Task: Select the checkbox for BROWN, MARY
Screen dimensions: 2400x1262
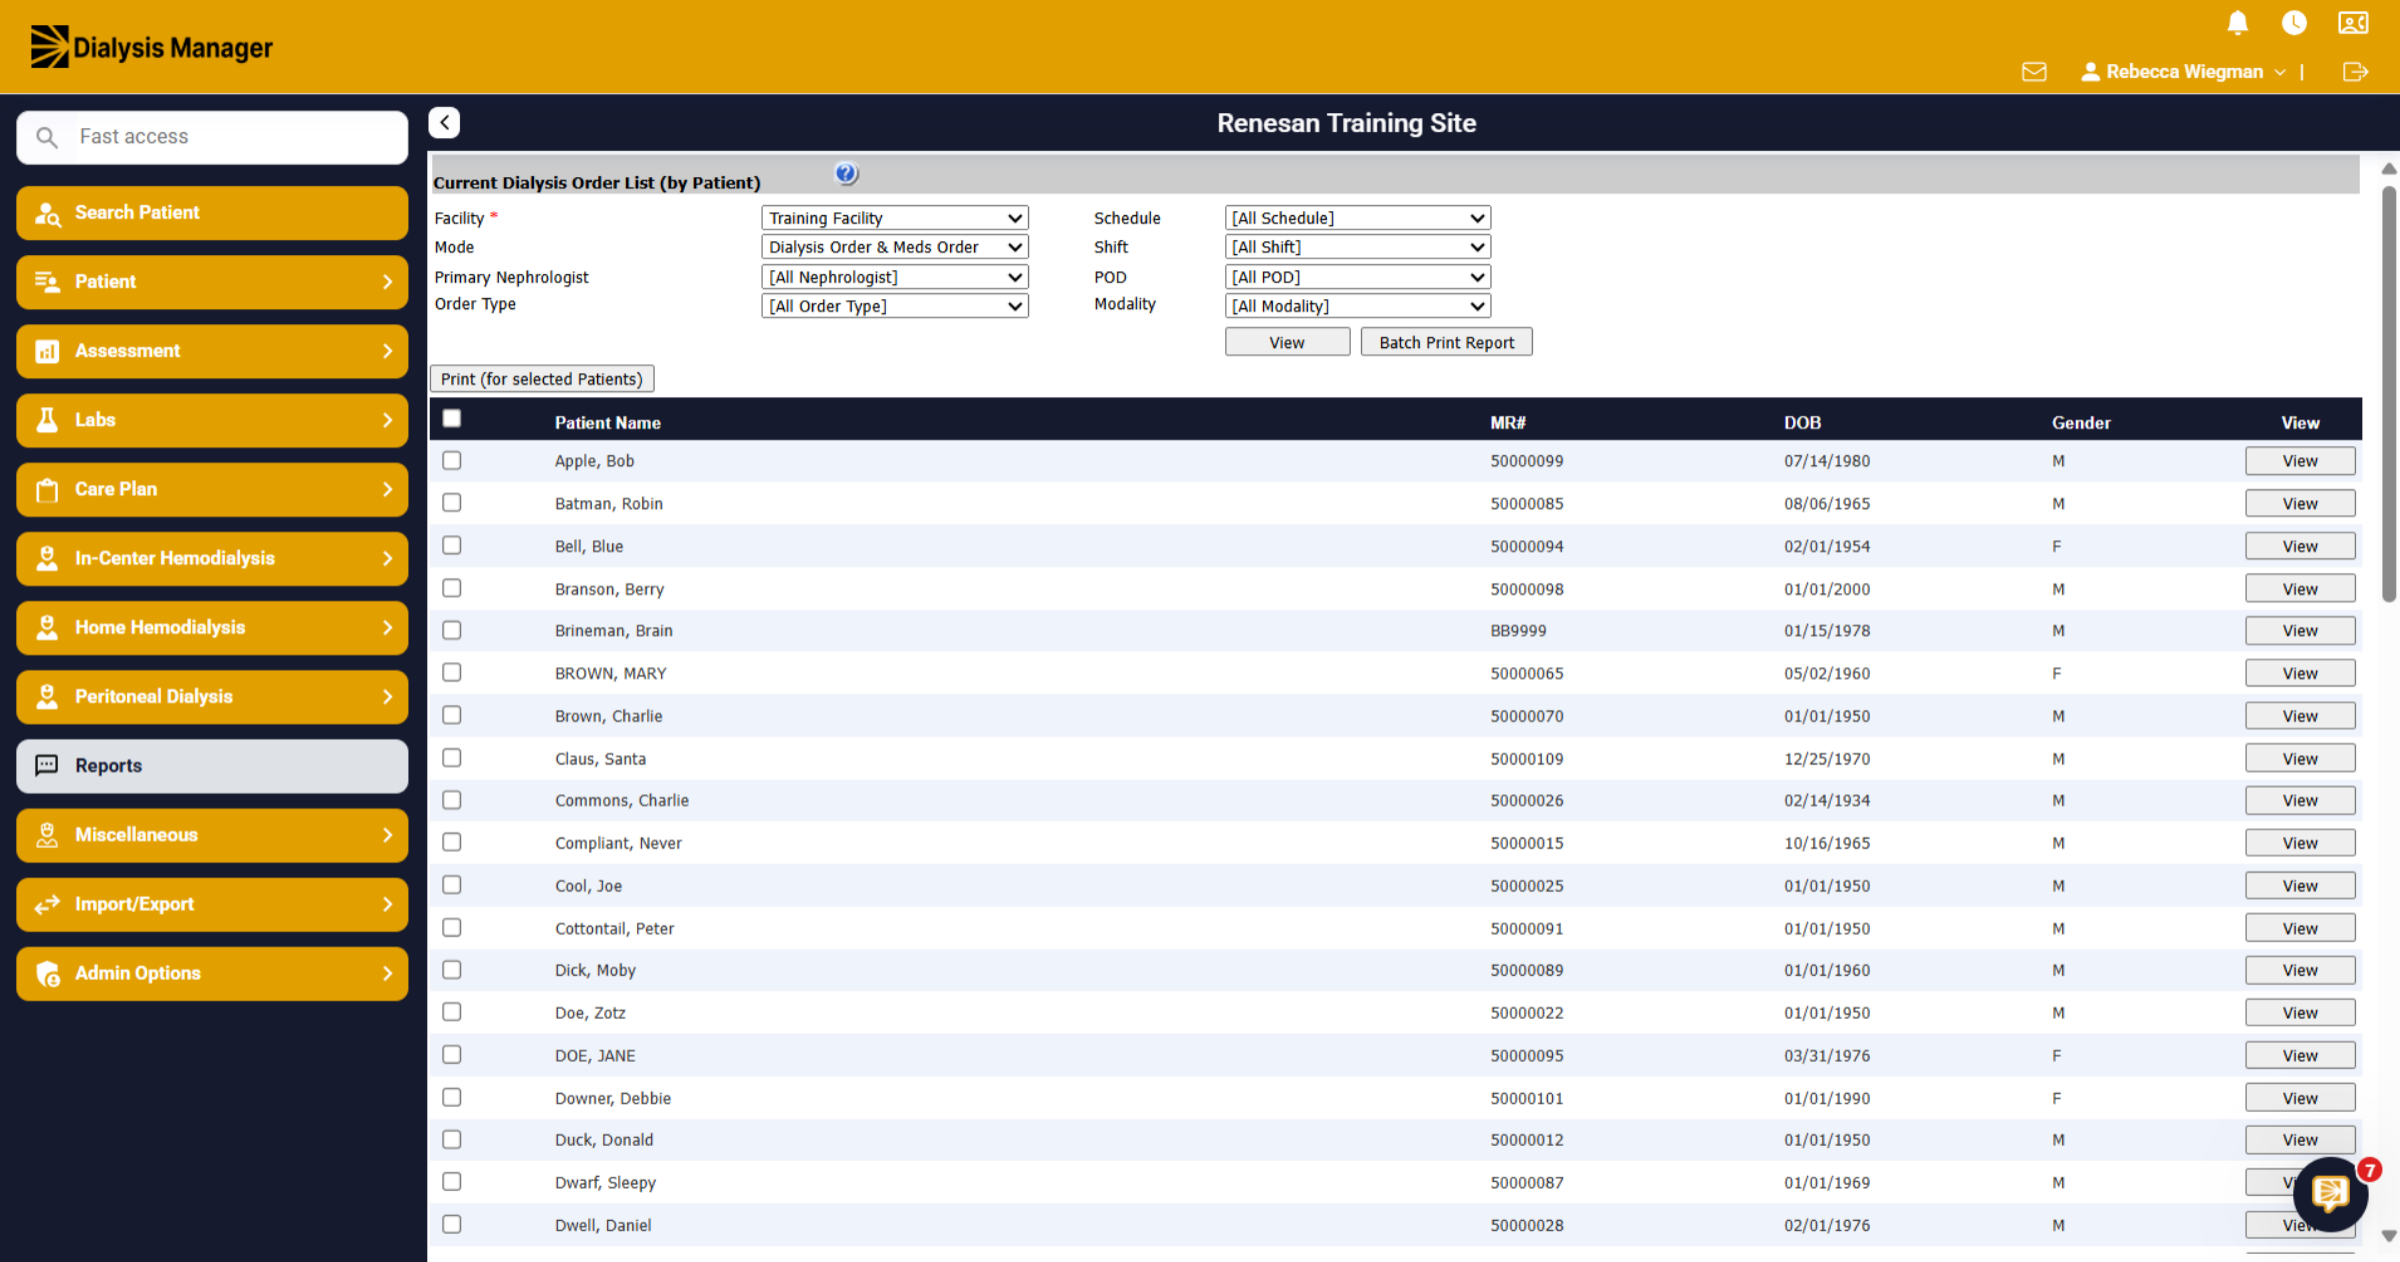Action: click(x=452, y=672)
